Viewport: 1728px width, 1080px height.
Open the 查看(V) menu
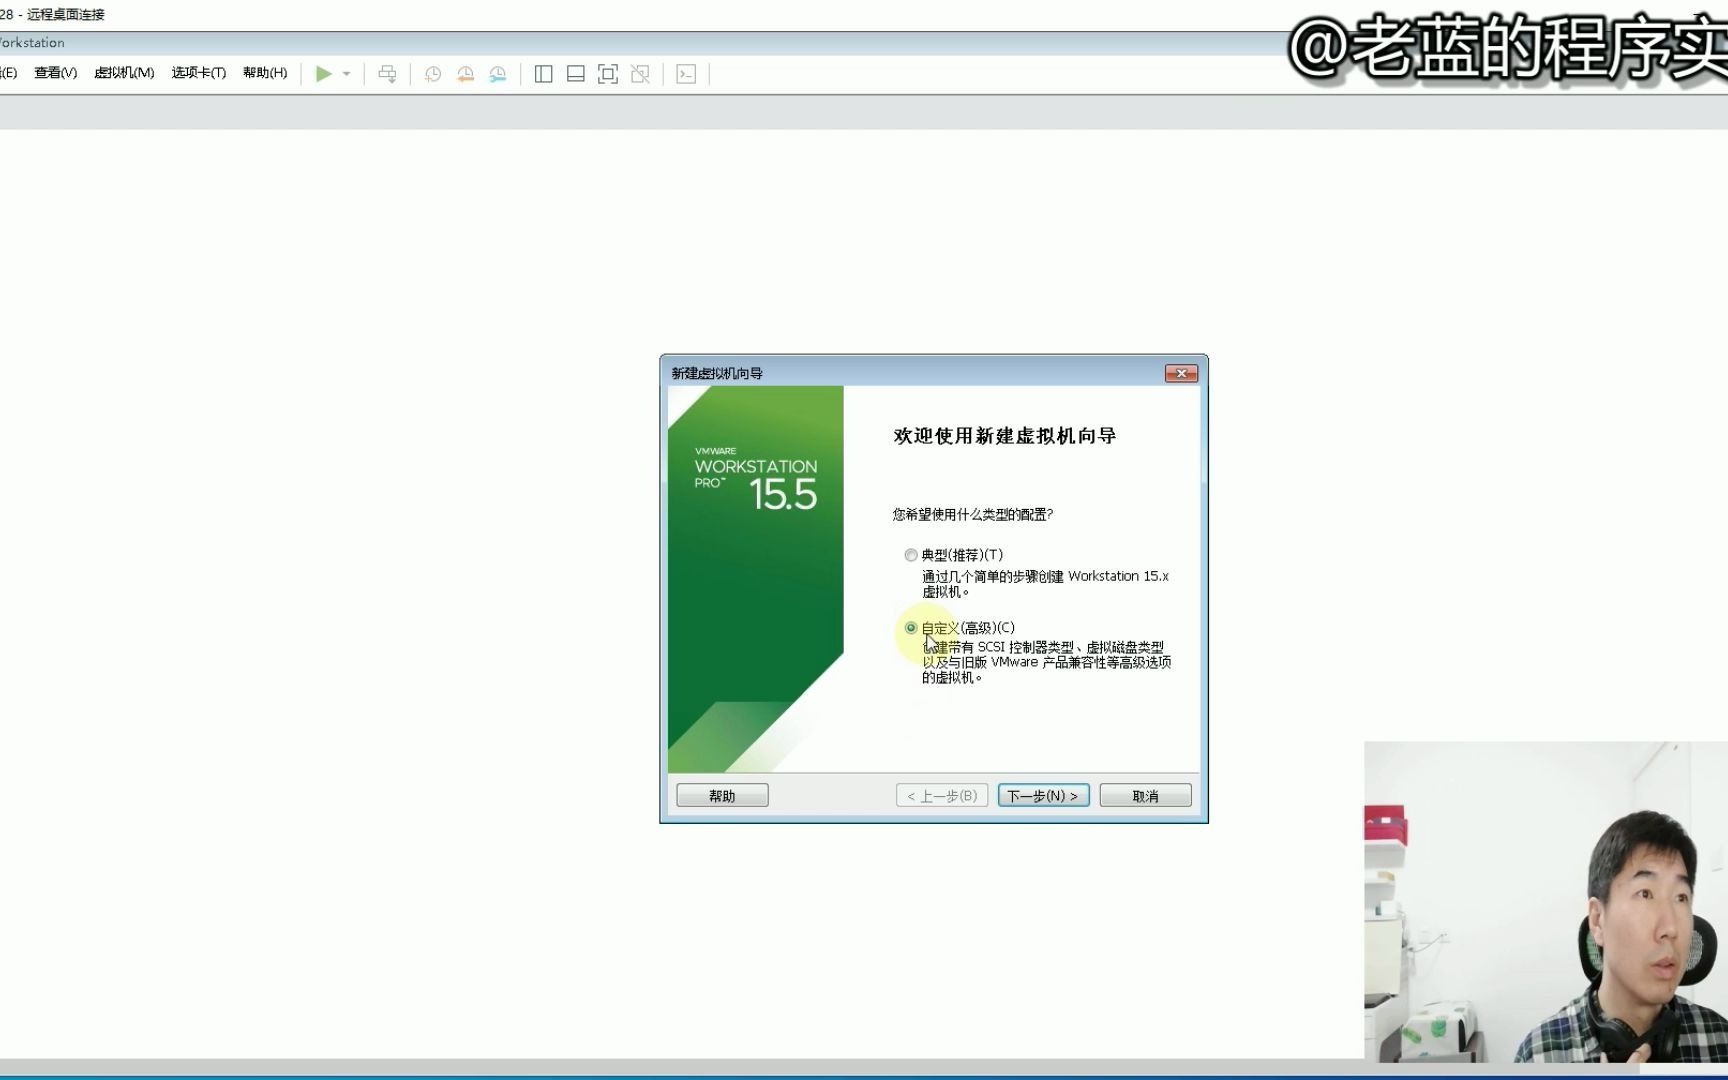pos(56,73)
